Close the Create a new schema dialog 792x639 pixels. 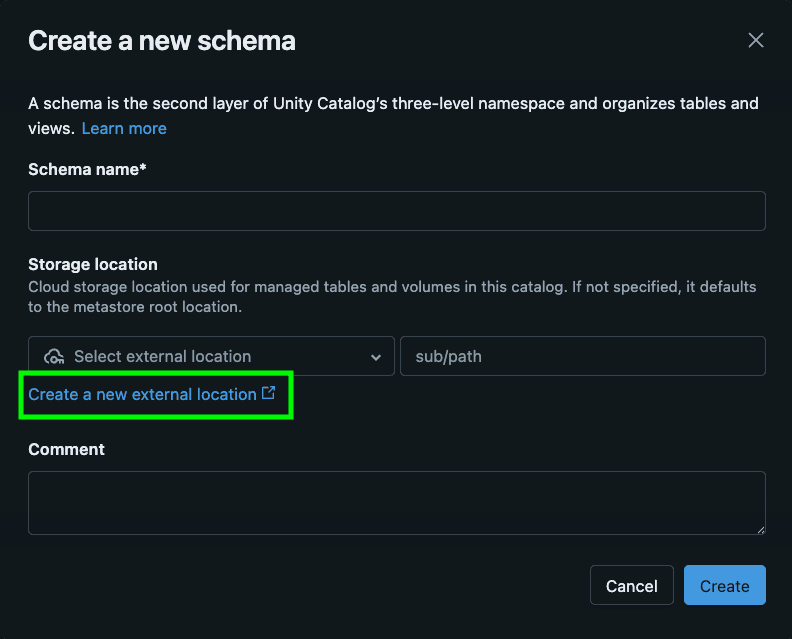click(x=756, y=40)
